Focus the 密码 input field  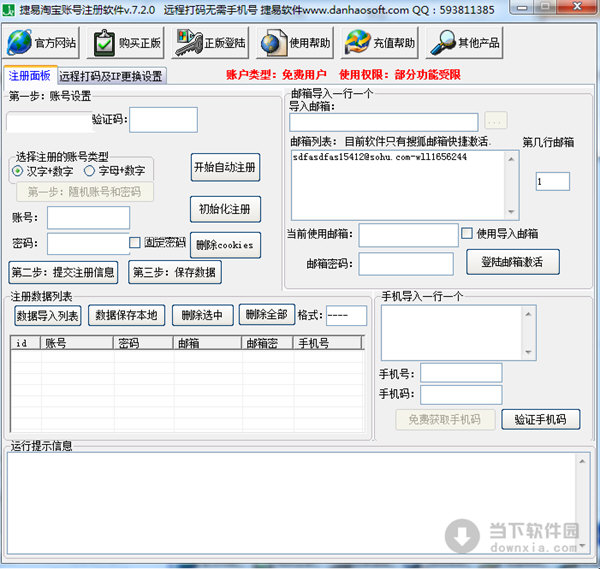pos(88,244)
